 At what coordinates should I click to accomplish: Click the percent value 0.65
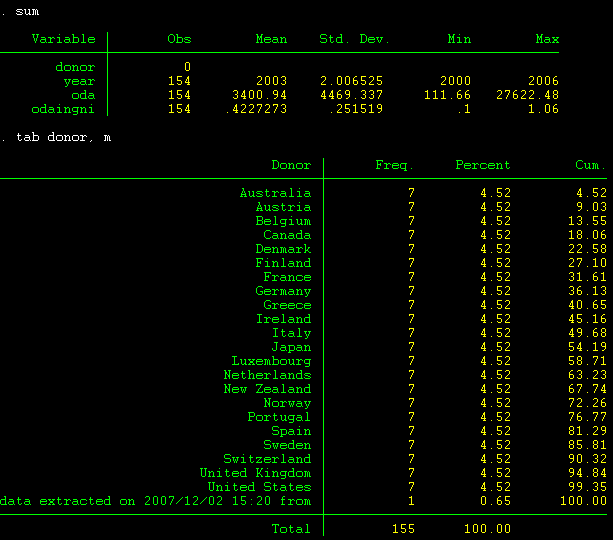pyautogui.click(x=495, y=501)
